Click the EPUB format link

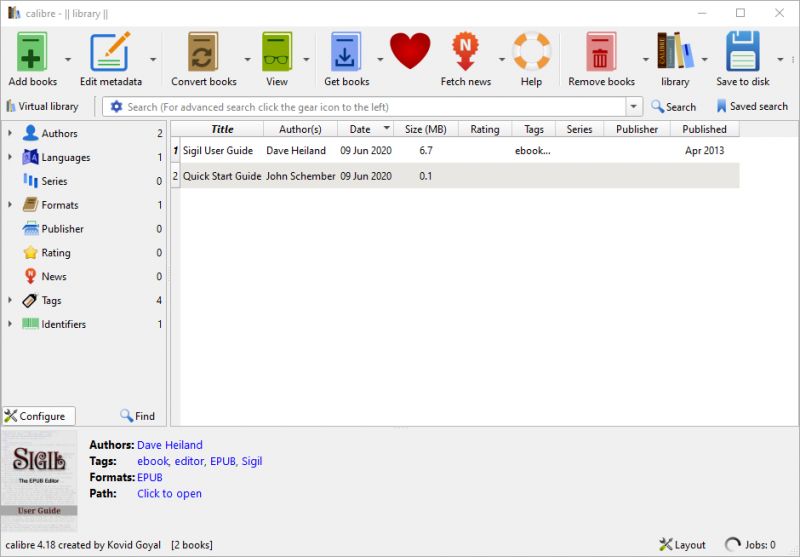point(150,477)
